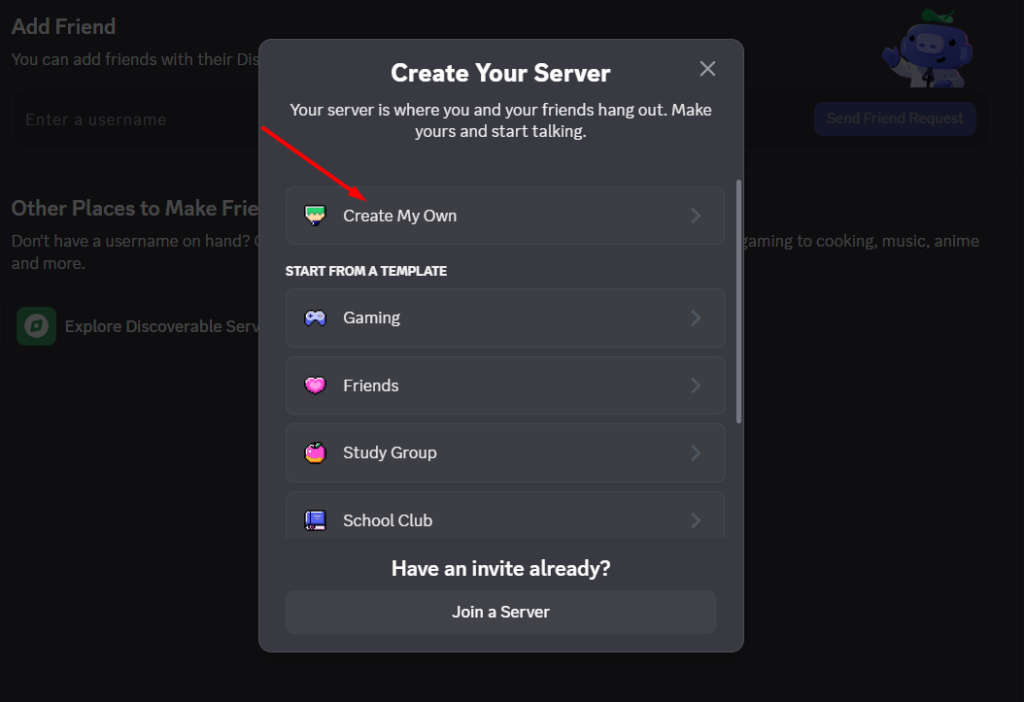Screen dimensions: 1024x702
Task: Click the Join a Server button
Action: coord(501,612)
